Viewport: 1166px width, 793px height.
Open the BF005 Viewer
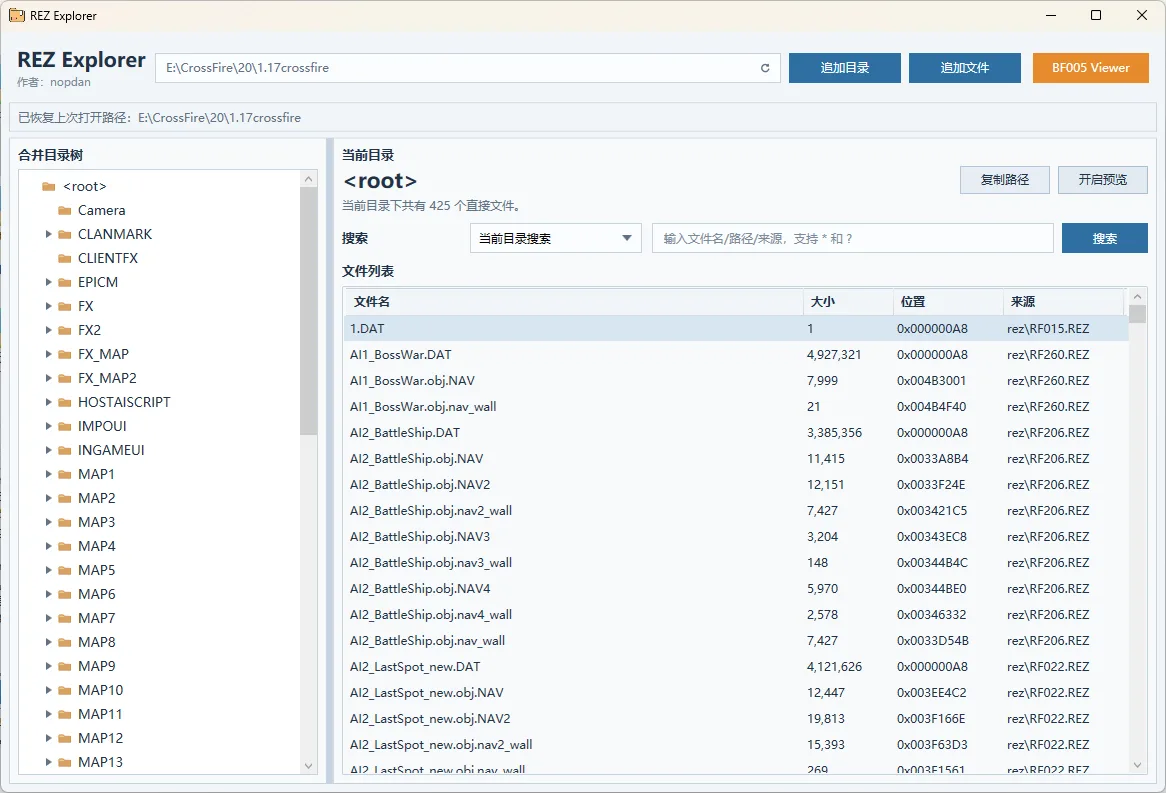(1090, 68)
